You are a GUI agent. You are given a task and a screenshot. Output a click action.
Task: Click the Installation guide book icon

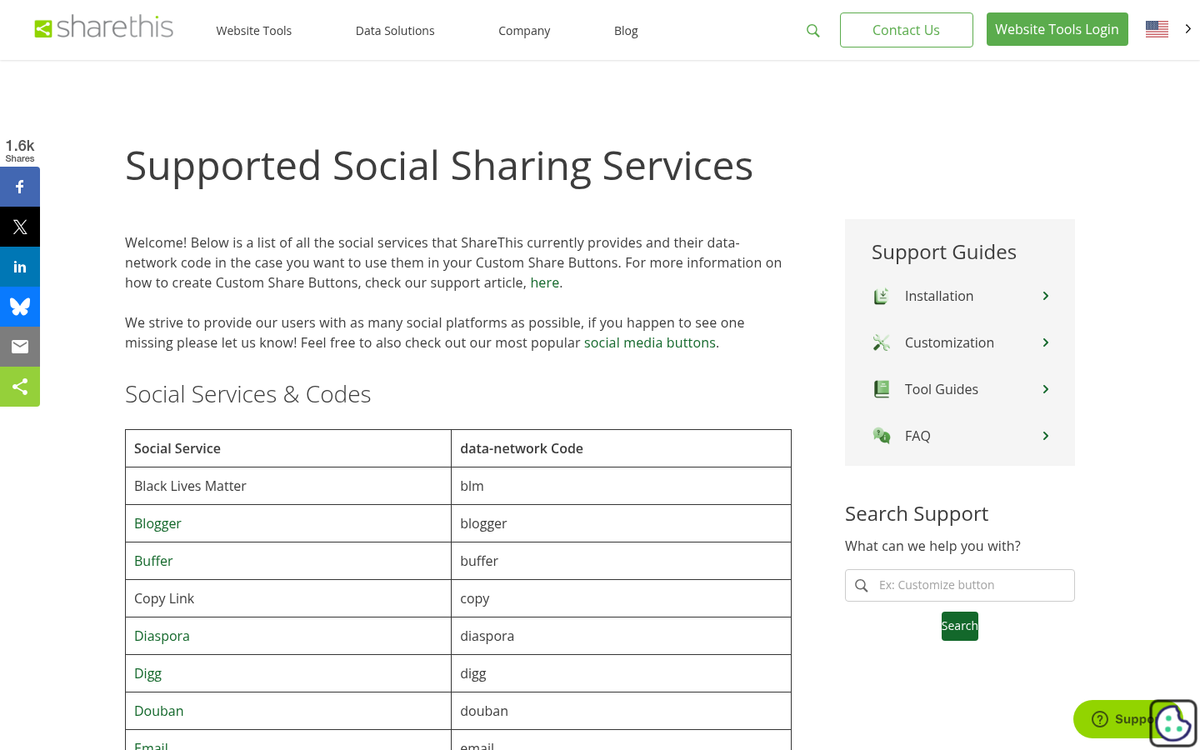click(x=881, y=296)
